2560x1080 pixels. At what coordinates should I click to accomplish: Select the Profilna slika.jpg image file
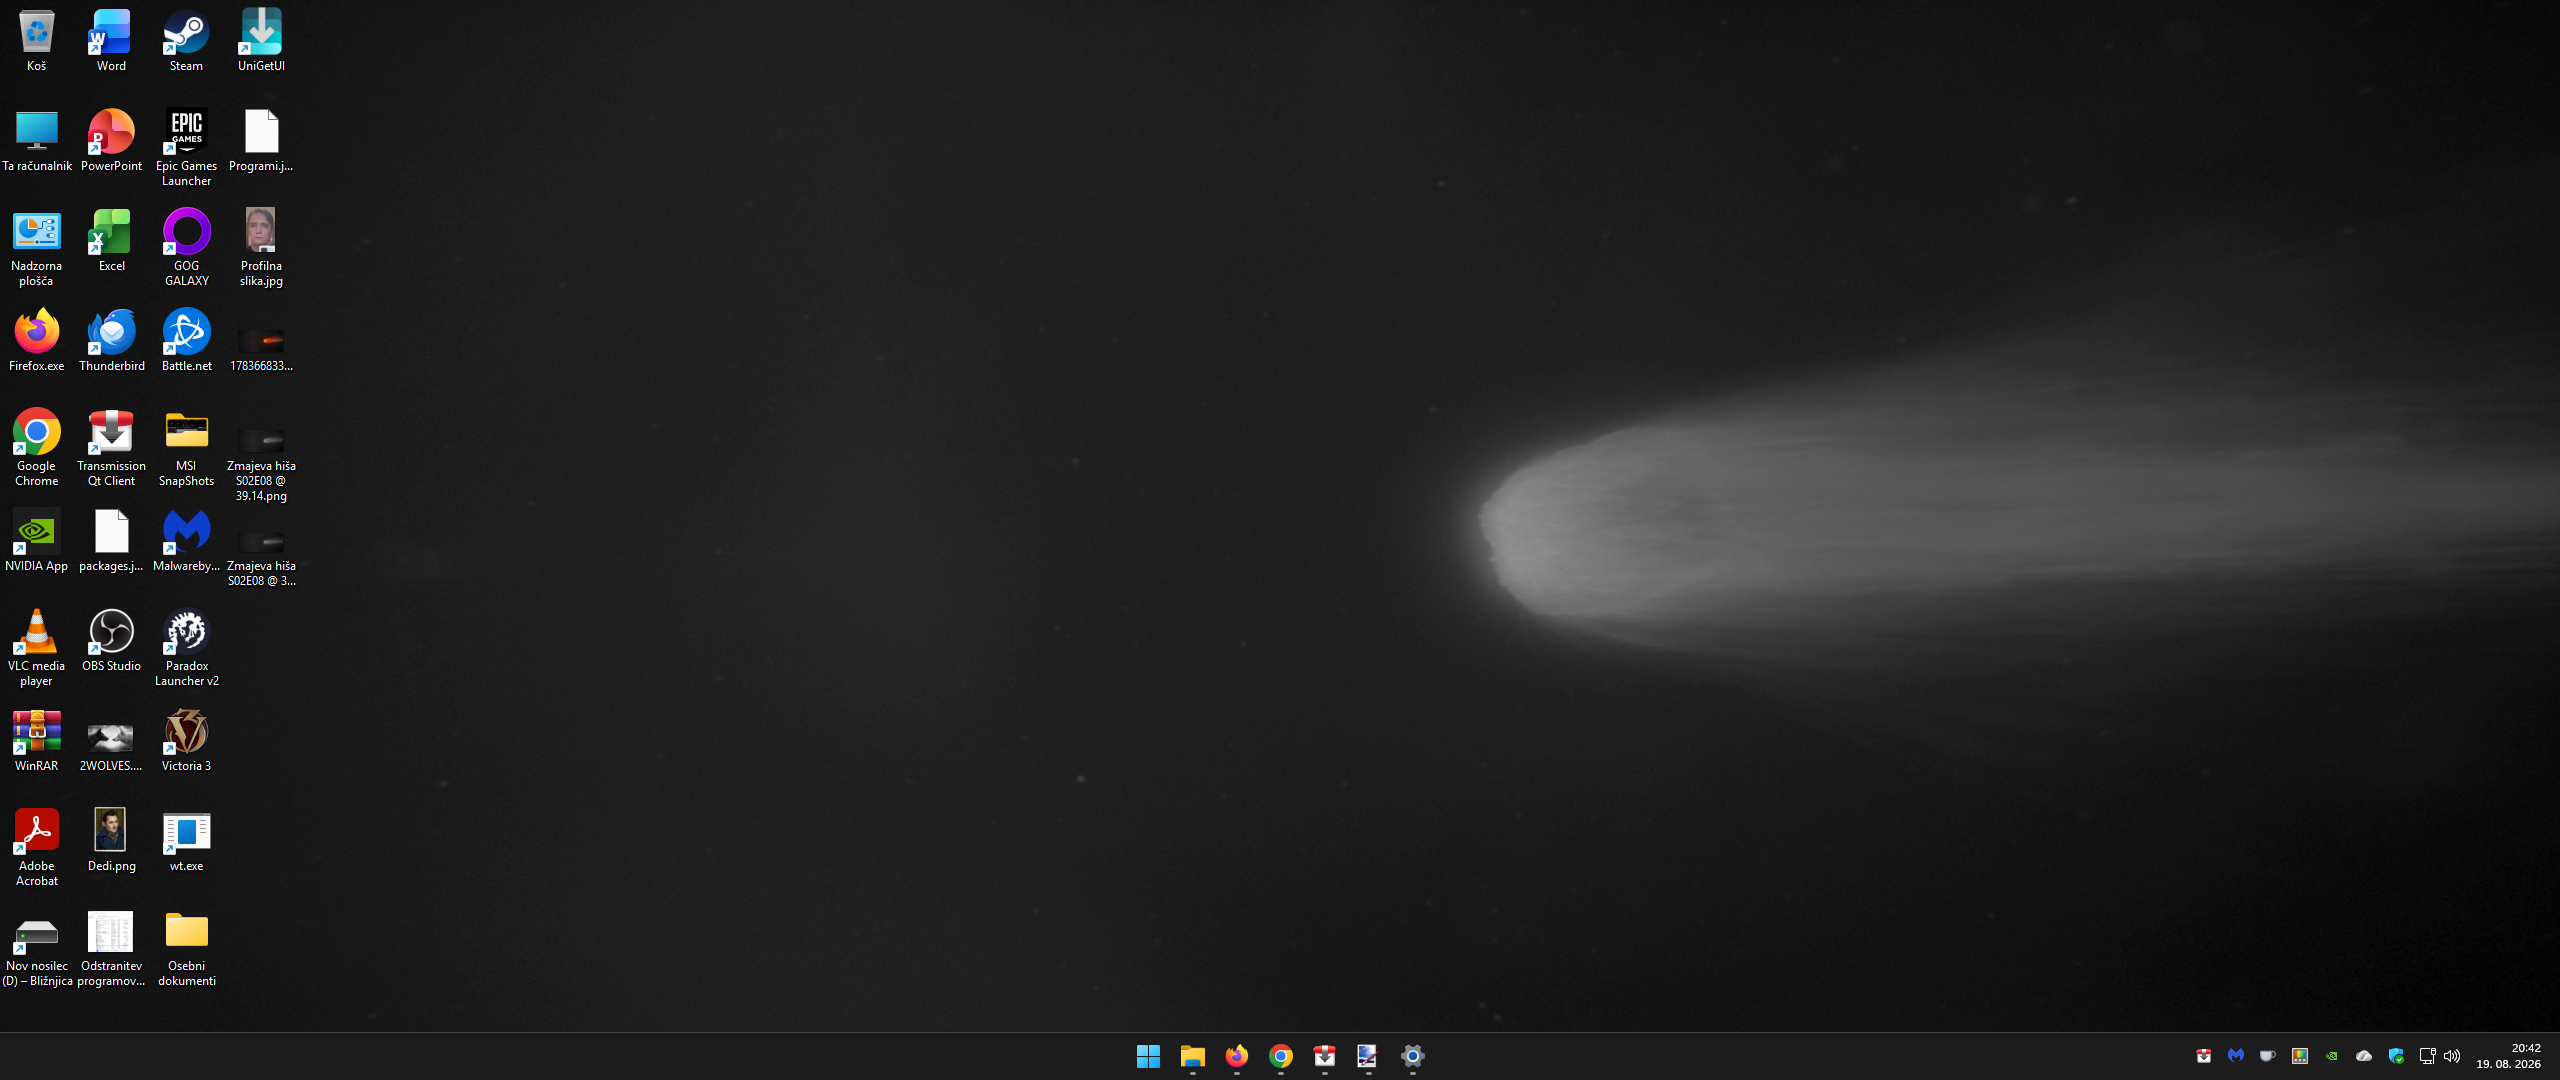click(x=261, y=247)
